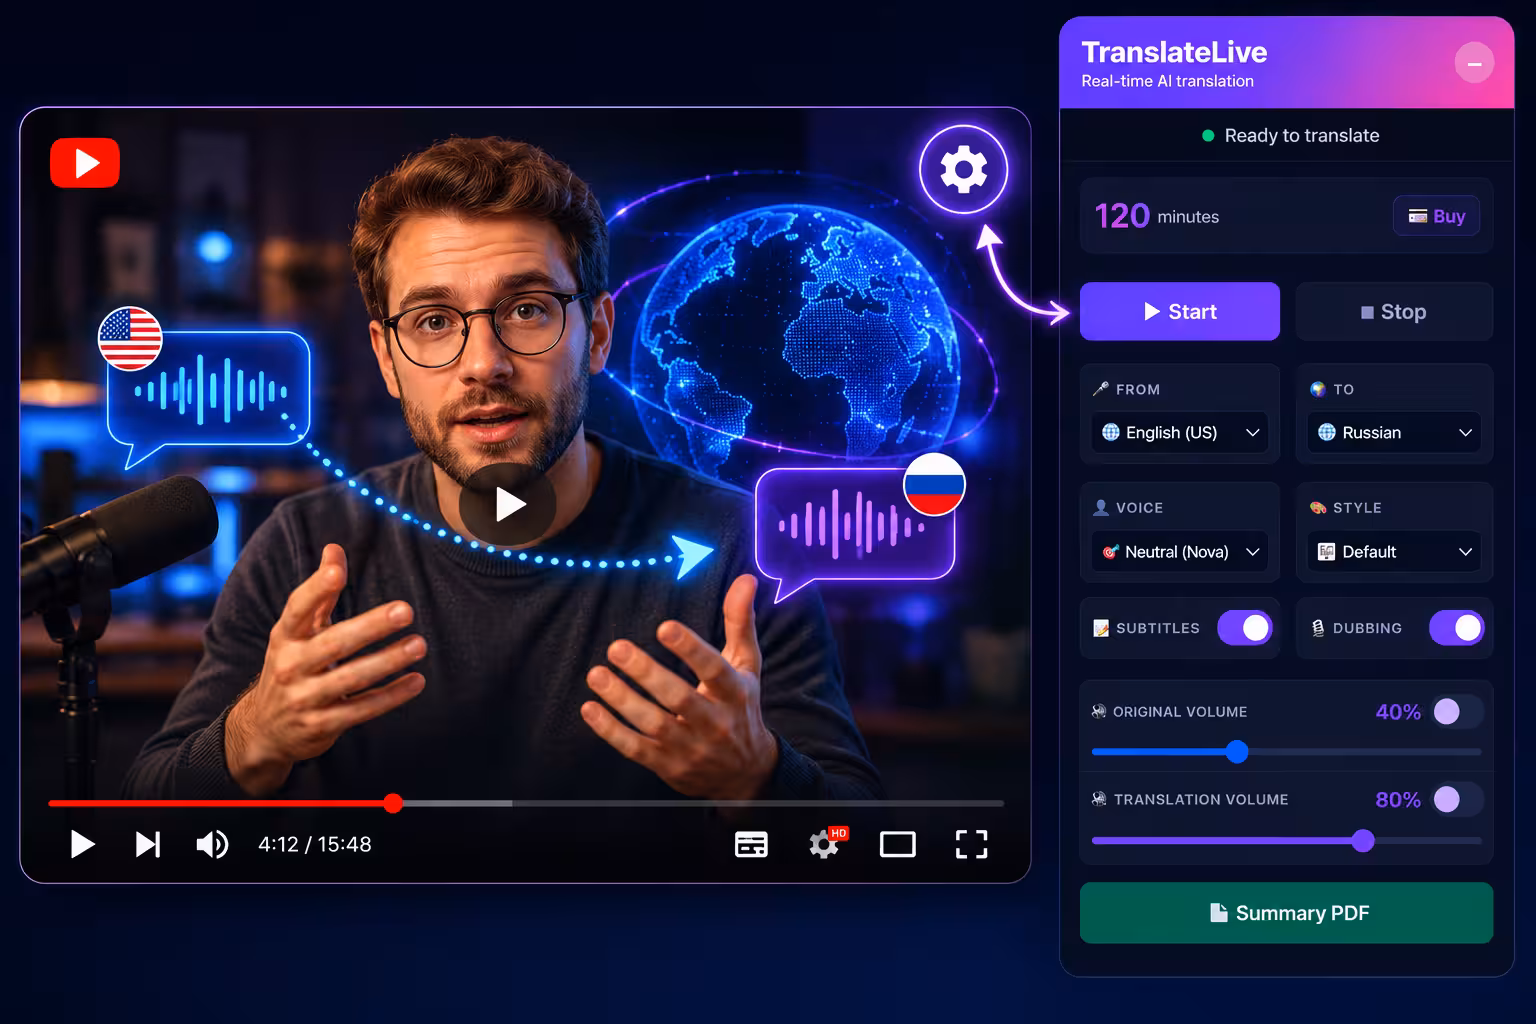The width and height of the screenshot is (1536, 1024).
Task: Play the video from the control bar
Action: point(82,845)
